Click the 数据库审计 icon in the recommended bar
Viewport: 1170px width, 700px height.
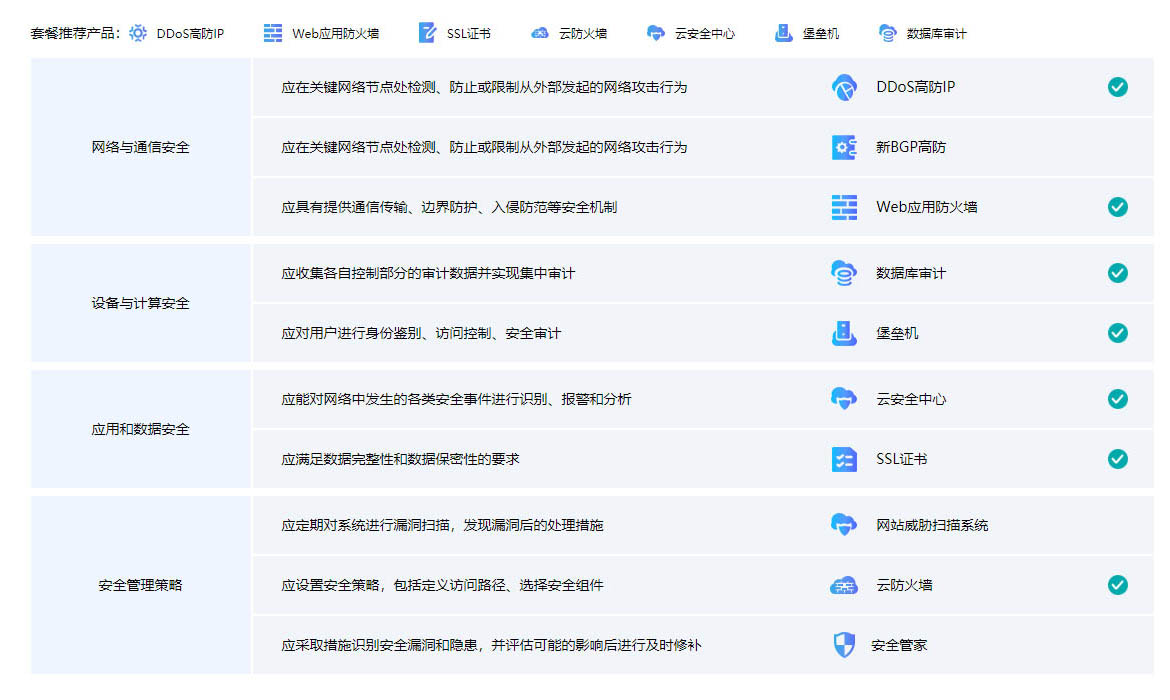pos(887,33)
